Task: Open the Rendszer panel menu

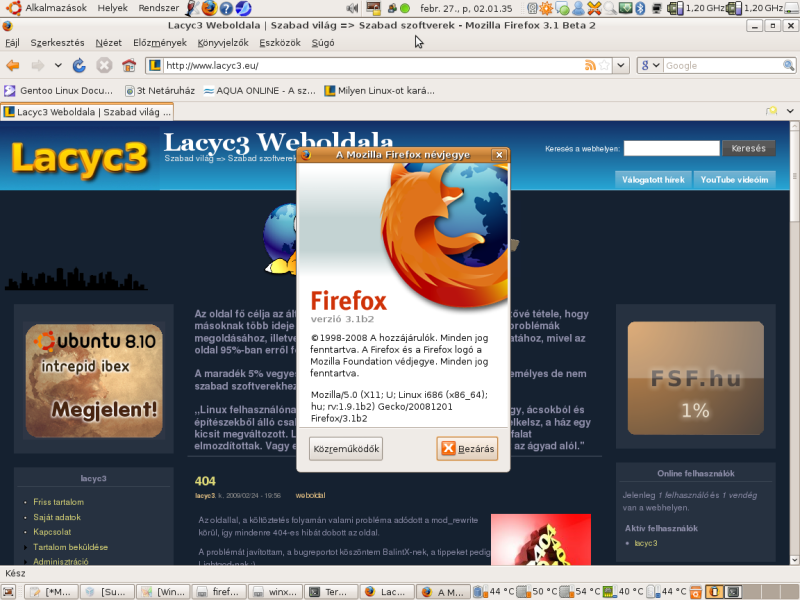Action: coord(159,8)
